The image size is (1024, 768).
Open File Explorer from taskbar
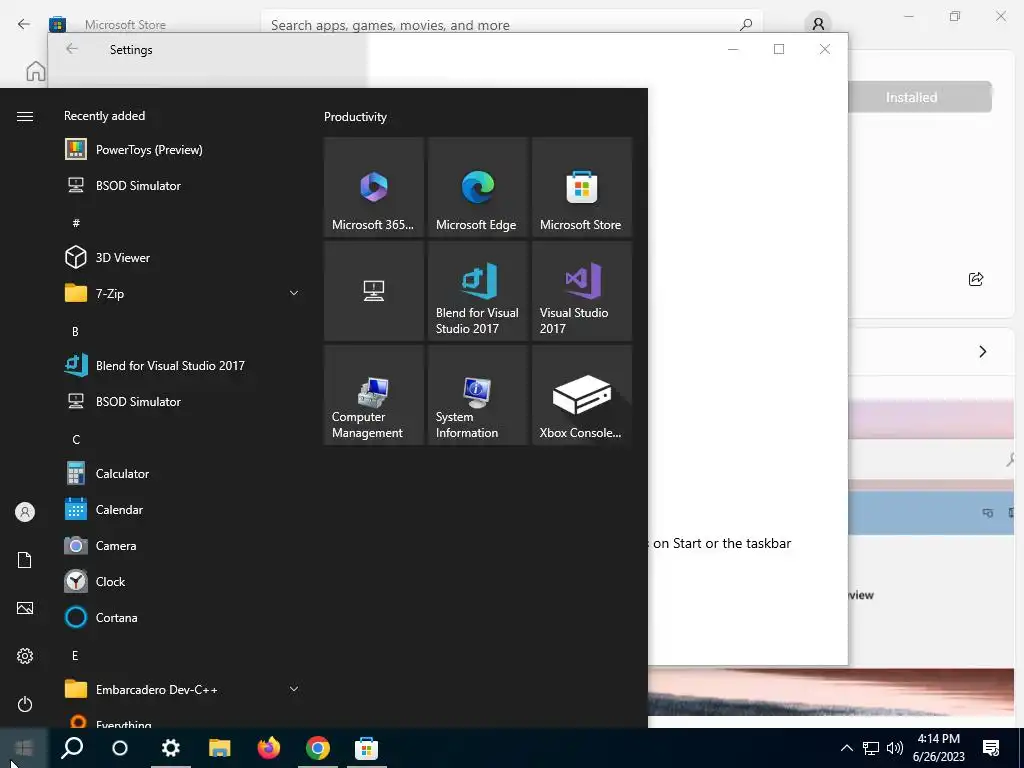[219, 748]
